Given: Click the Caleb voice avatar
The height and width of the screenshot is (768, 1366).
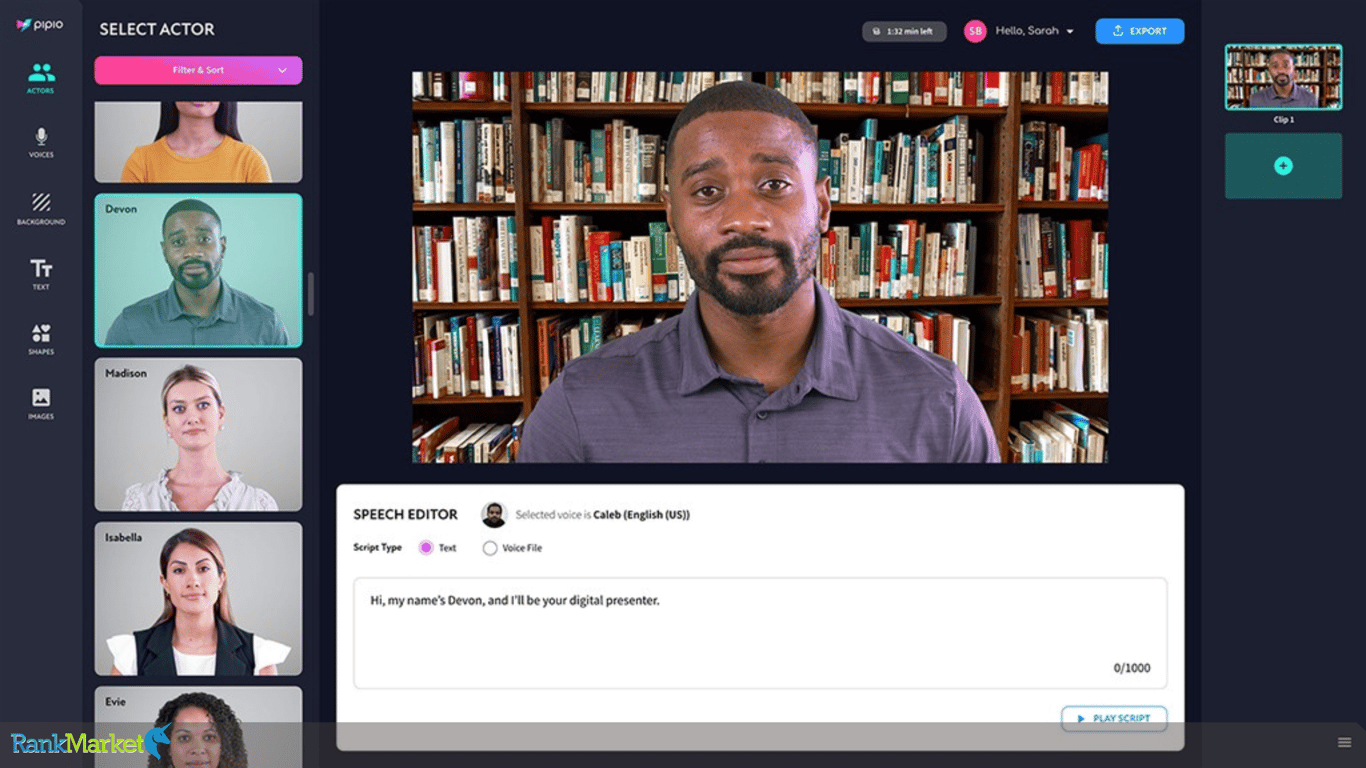Looking at the screenshot, I should tap(494, 515).
